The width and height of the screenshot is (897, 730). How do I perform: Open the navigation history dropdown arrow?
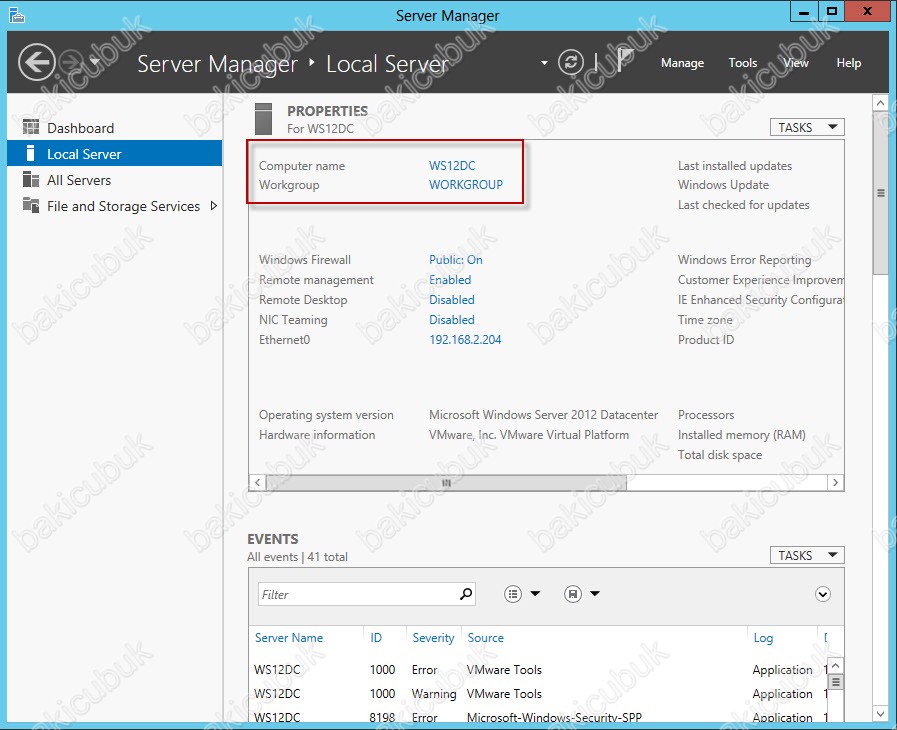[x=95, y=62]
